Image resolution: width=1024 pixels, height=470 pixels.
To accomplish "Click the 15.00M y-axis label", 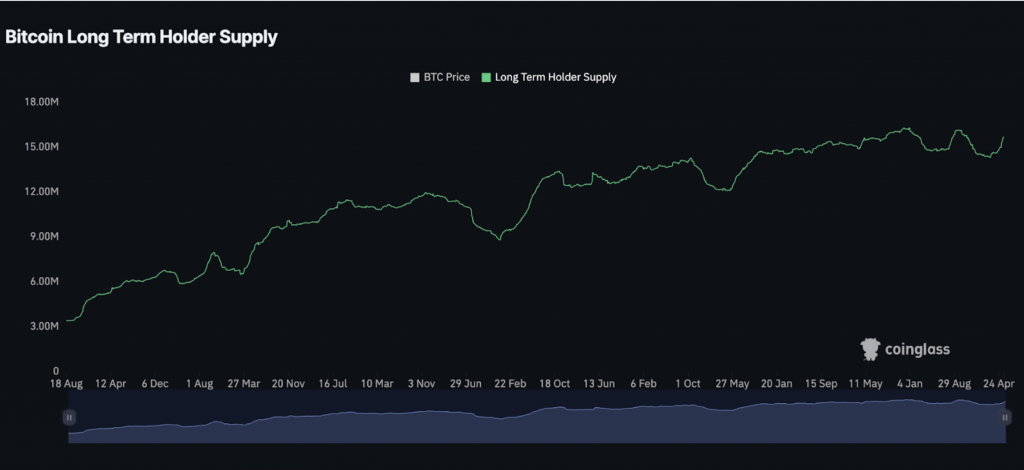I will coord(43,147).
